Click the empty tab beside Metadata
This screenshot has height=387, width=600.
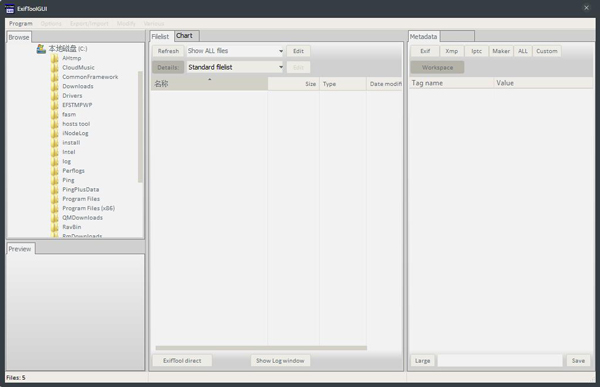coord(457,36)
